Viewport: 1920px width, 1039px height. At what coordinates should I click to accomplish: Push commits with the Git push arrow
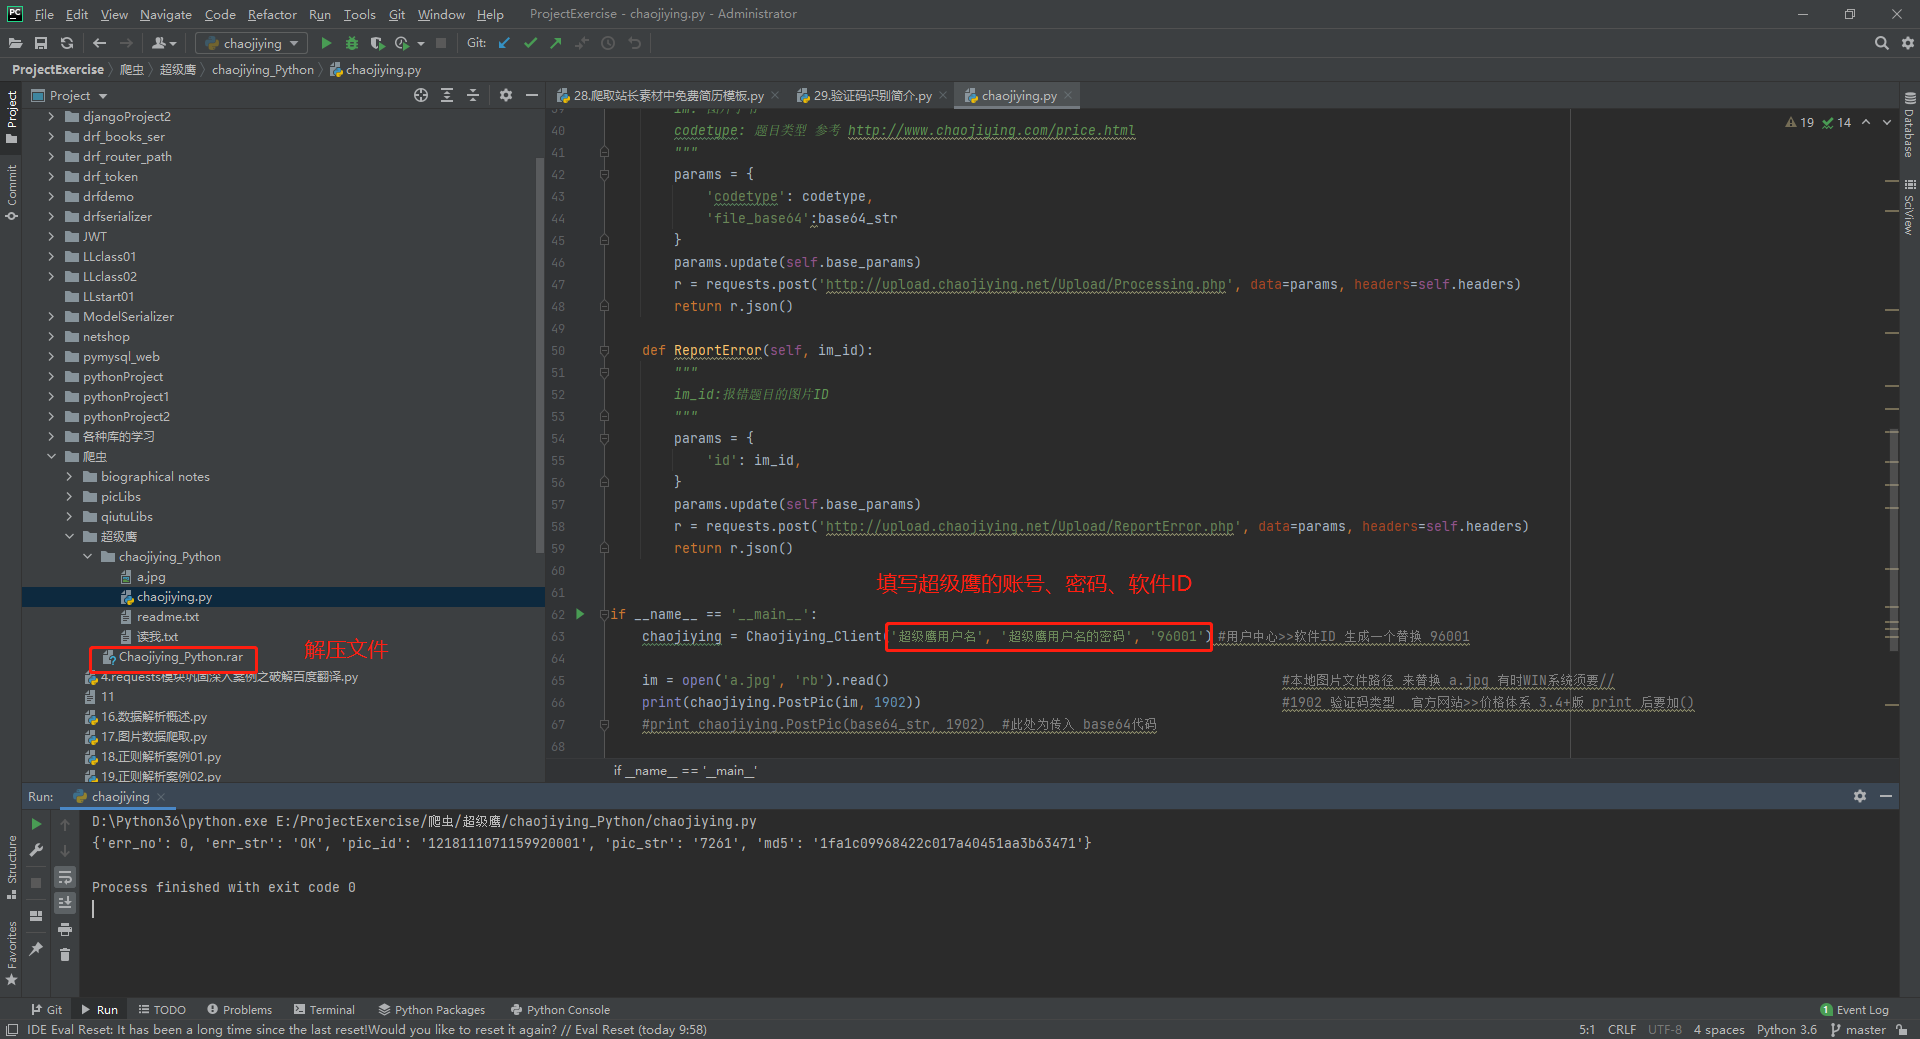tap(556, 43)
